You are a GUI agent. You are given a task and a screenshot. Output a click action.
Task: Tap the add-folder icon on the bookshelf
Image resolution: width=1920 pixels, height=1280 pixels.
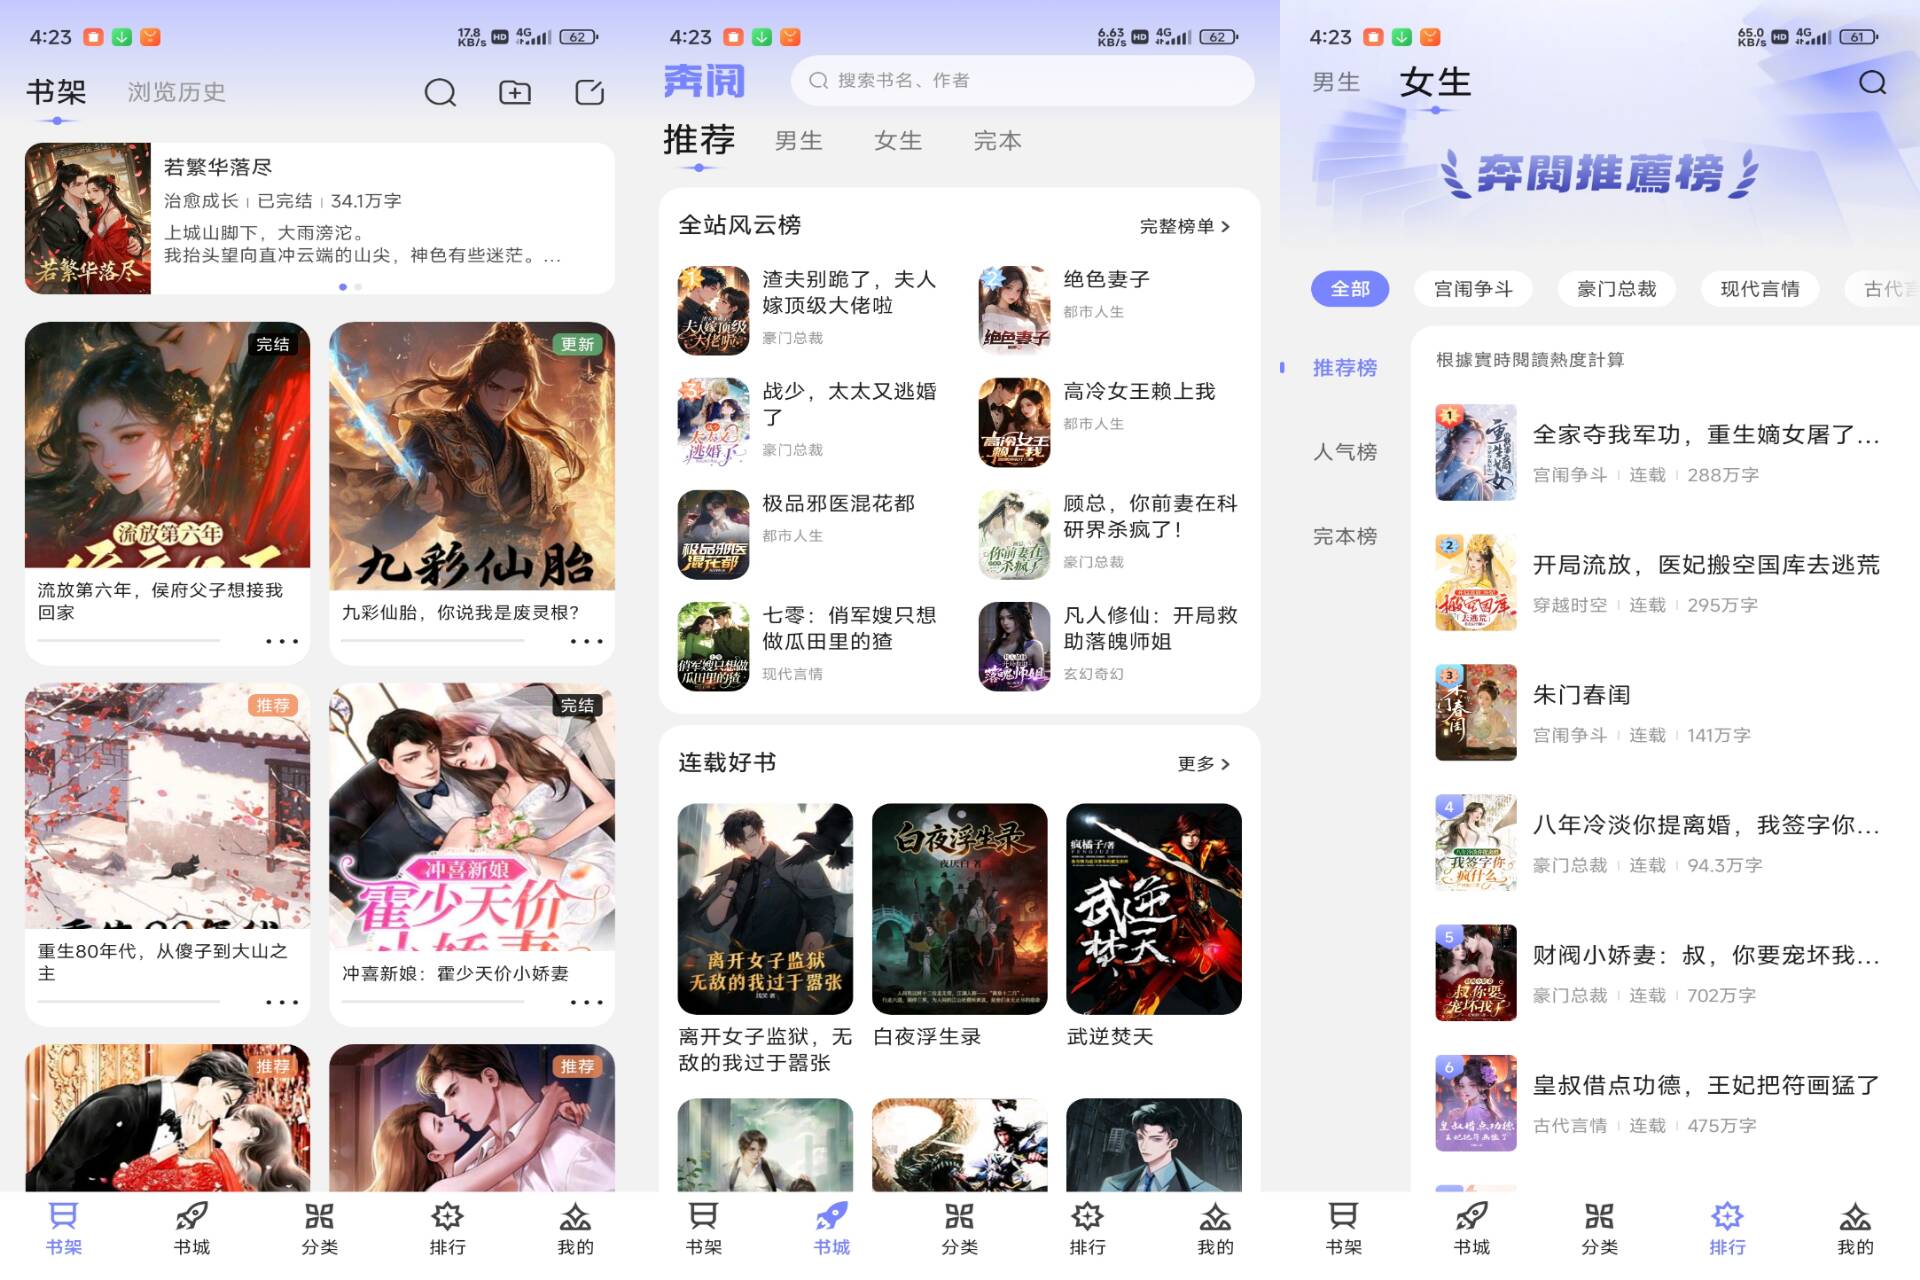click(515, 93)
